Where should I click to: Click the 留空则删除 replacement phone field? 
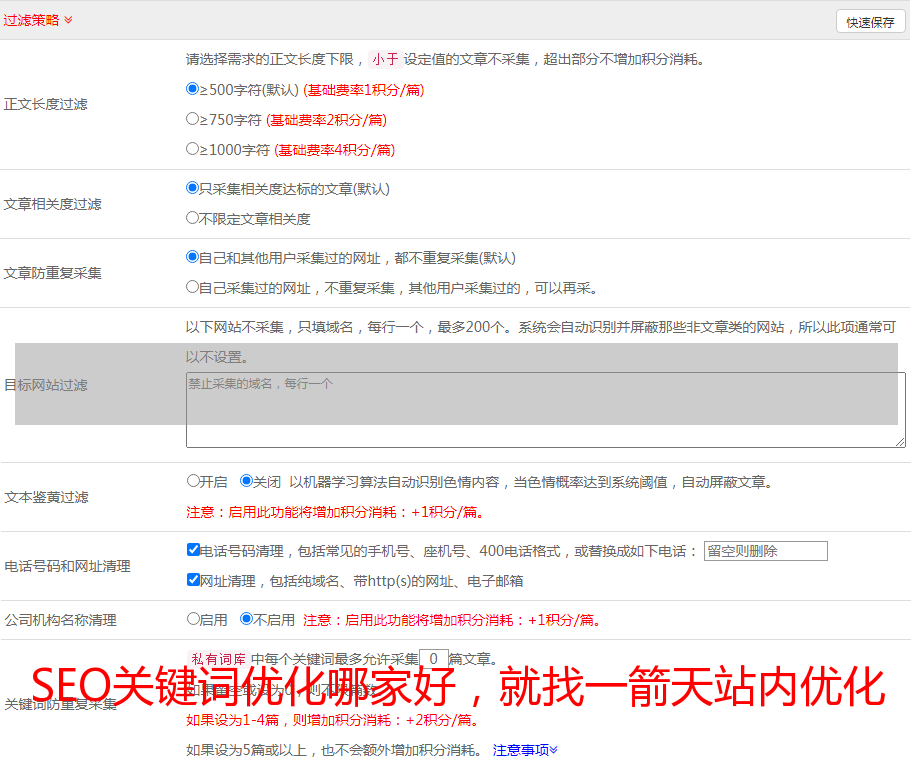[x=765, y=551]
